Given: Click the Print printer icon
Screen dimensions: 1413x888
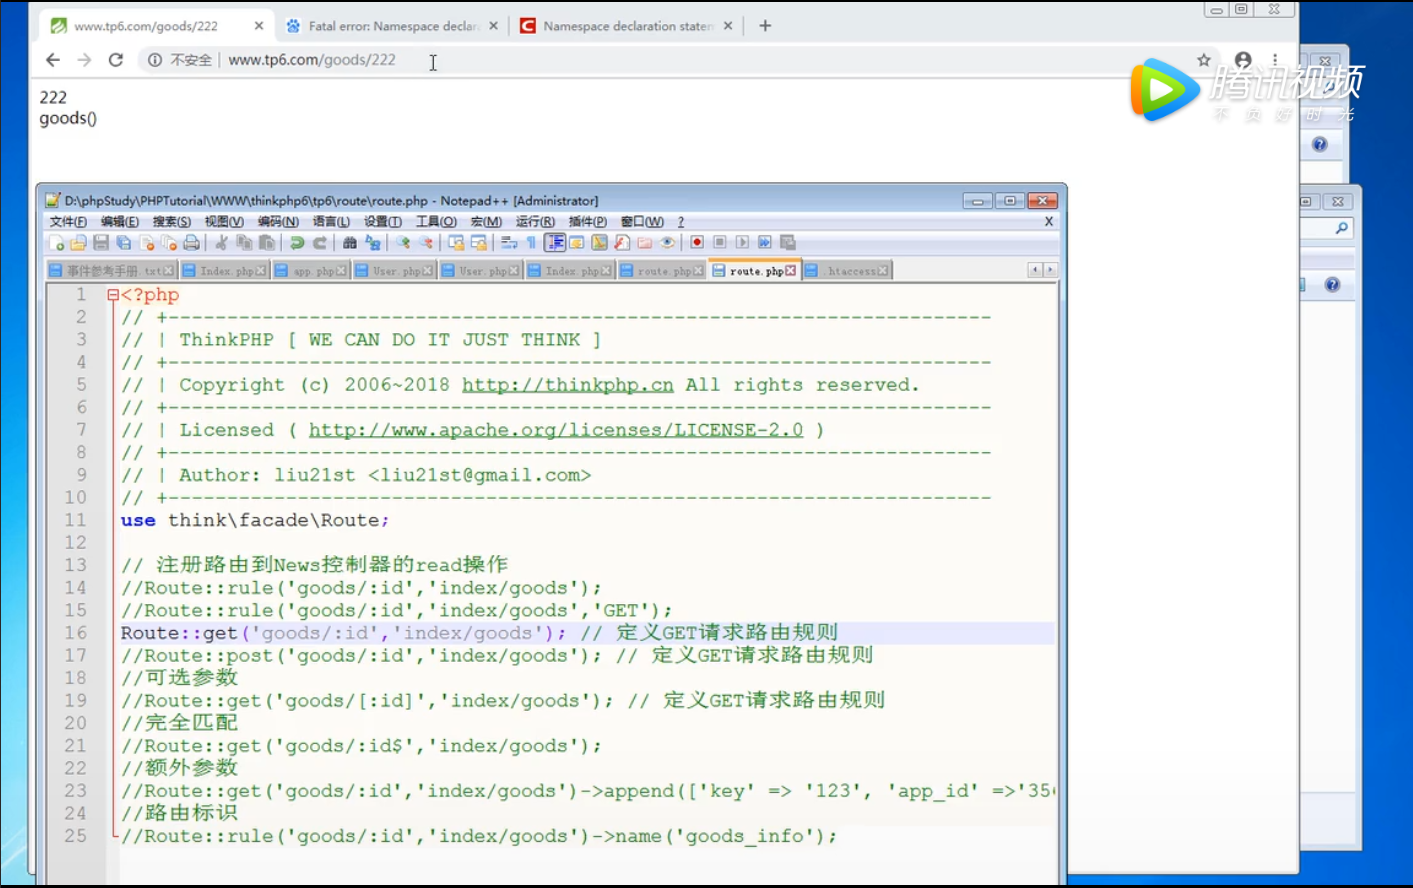Looking at the screenshot, I should click(191, 243).
